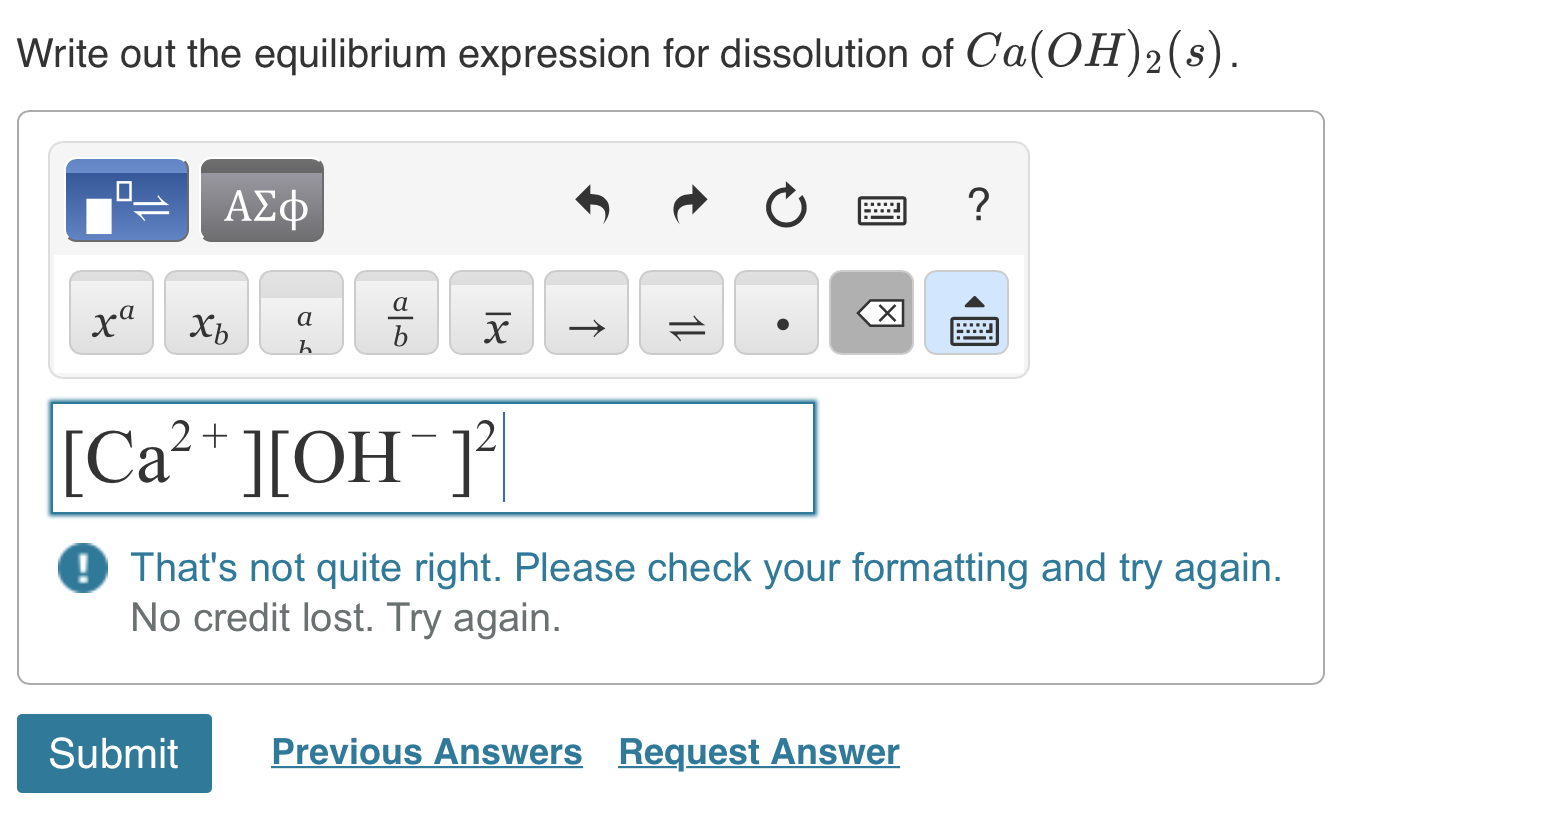This screenshot has width=1568, height=819.
Task: Select the subscript x_b template
Action: tap(205, 313)
